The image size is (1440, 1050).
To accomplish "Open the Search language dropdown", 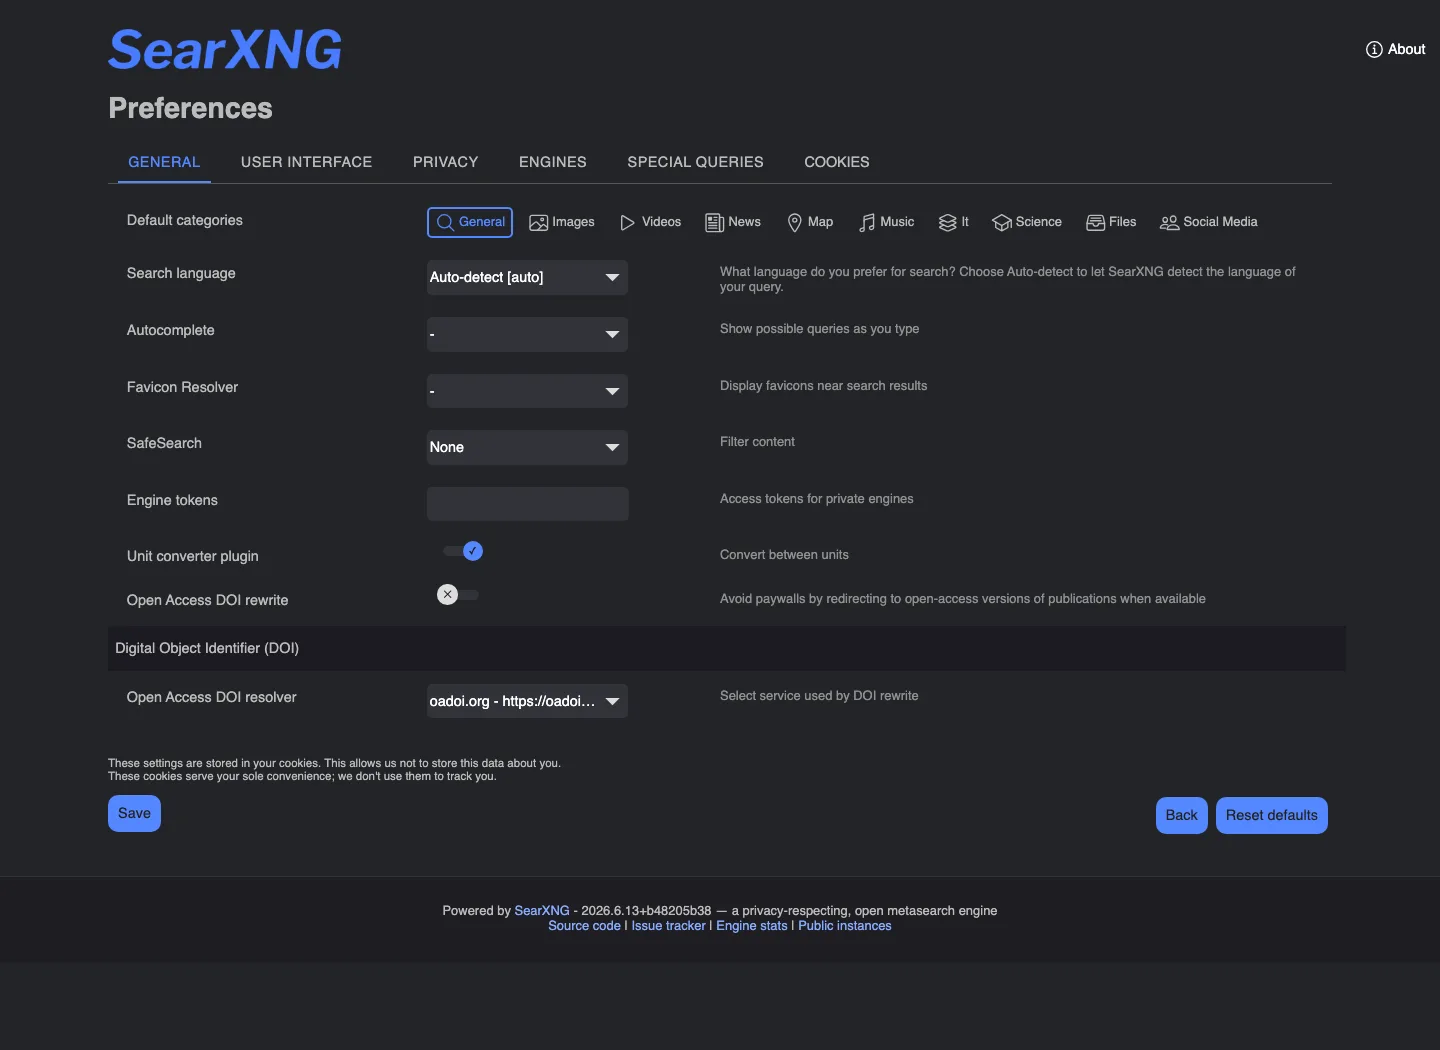I will pyautogui.click(x=527, y=277).
